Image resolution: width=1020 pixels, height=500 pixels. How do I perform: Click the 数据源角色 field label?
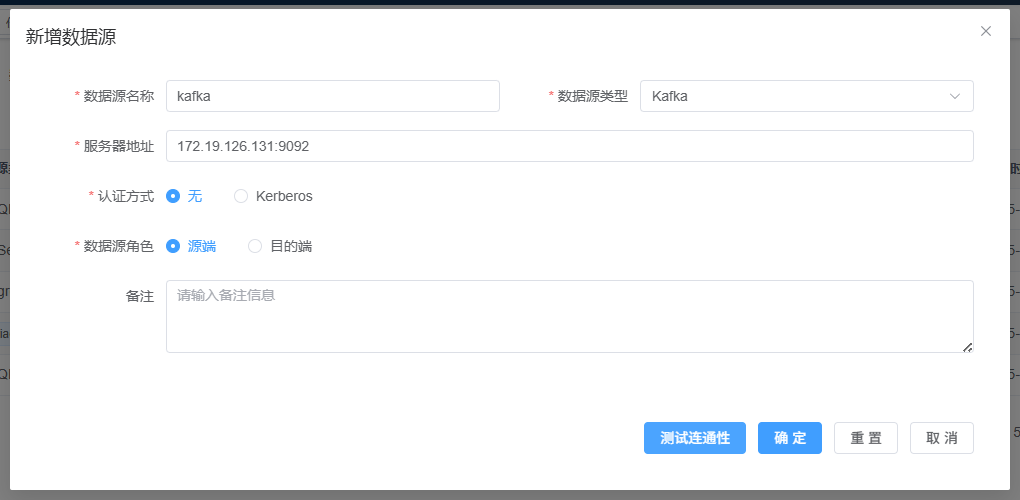(118, 246)
